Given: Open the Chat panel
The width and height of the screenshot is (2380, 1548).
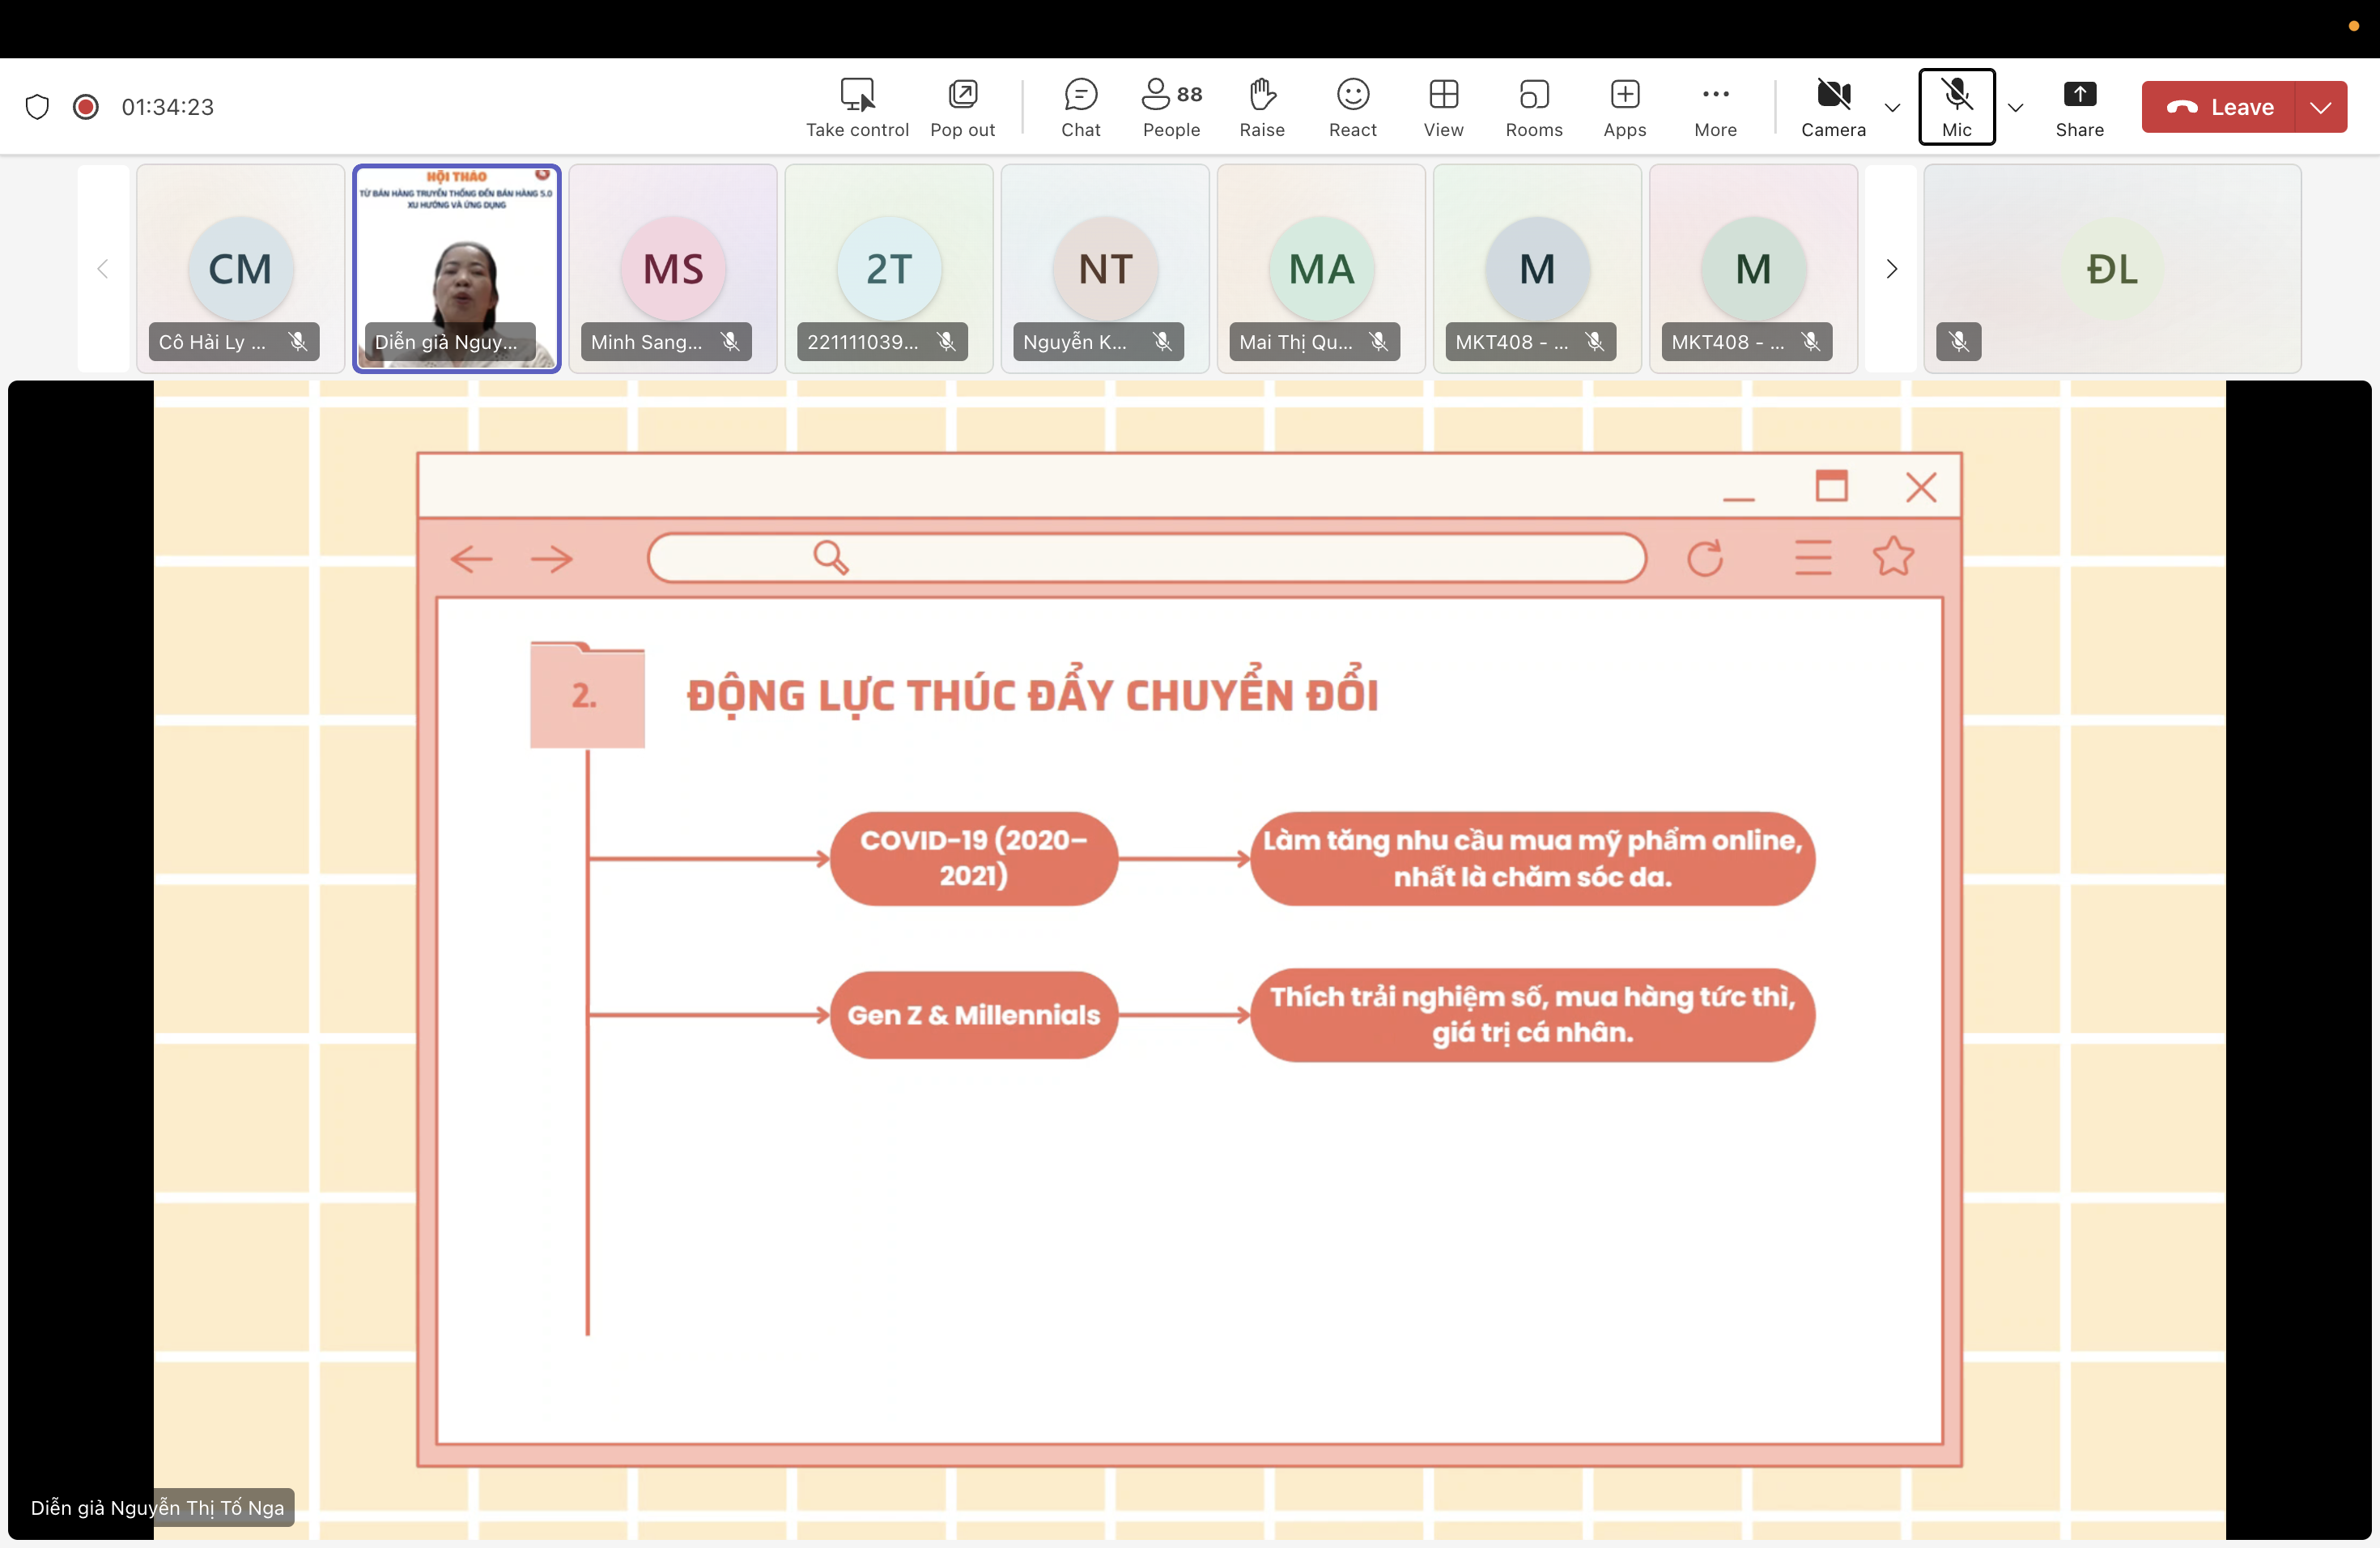Looking at the screenshot, I should pyautogui.click(x=1080, y=107).
